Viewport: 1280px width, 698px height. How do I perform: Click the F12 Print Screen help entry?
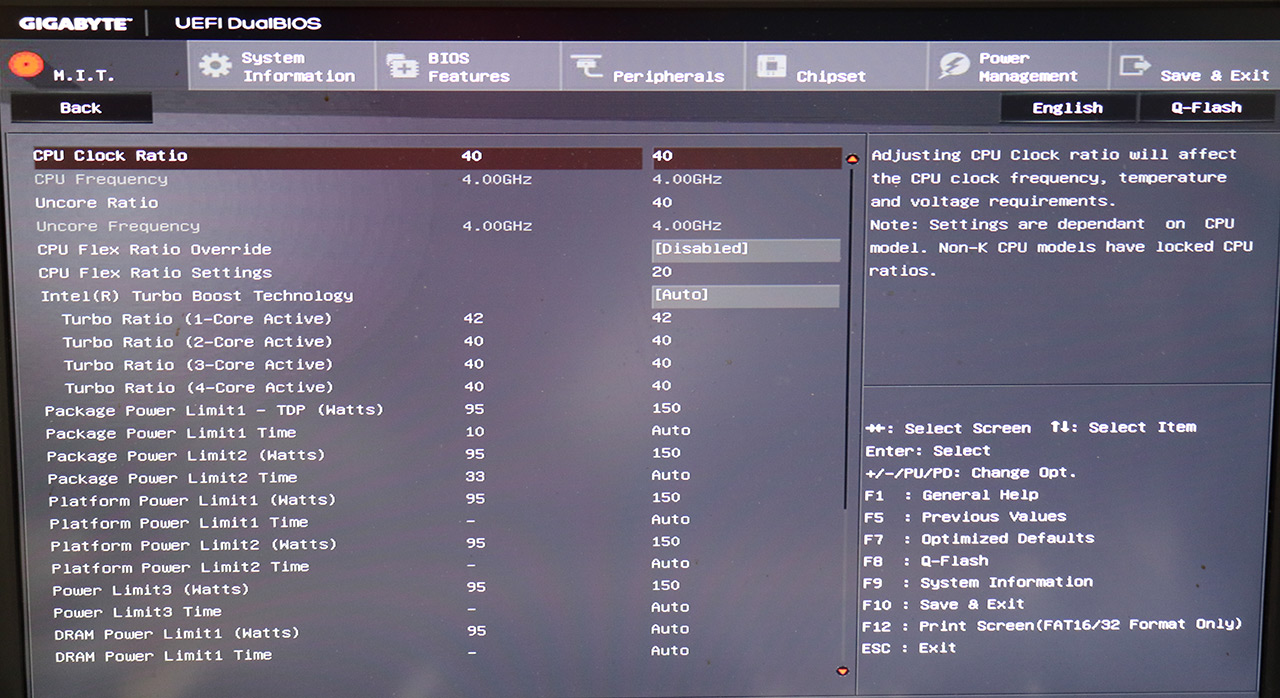1052,625
